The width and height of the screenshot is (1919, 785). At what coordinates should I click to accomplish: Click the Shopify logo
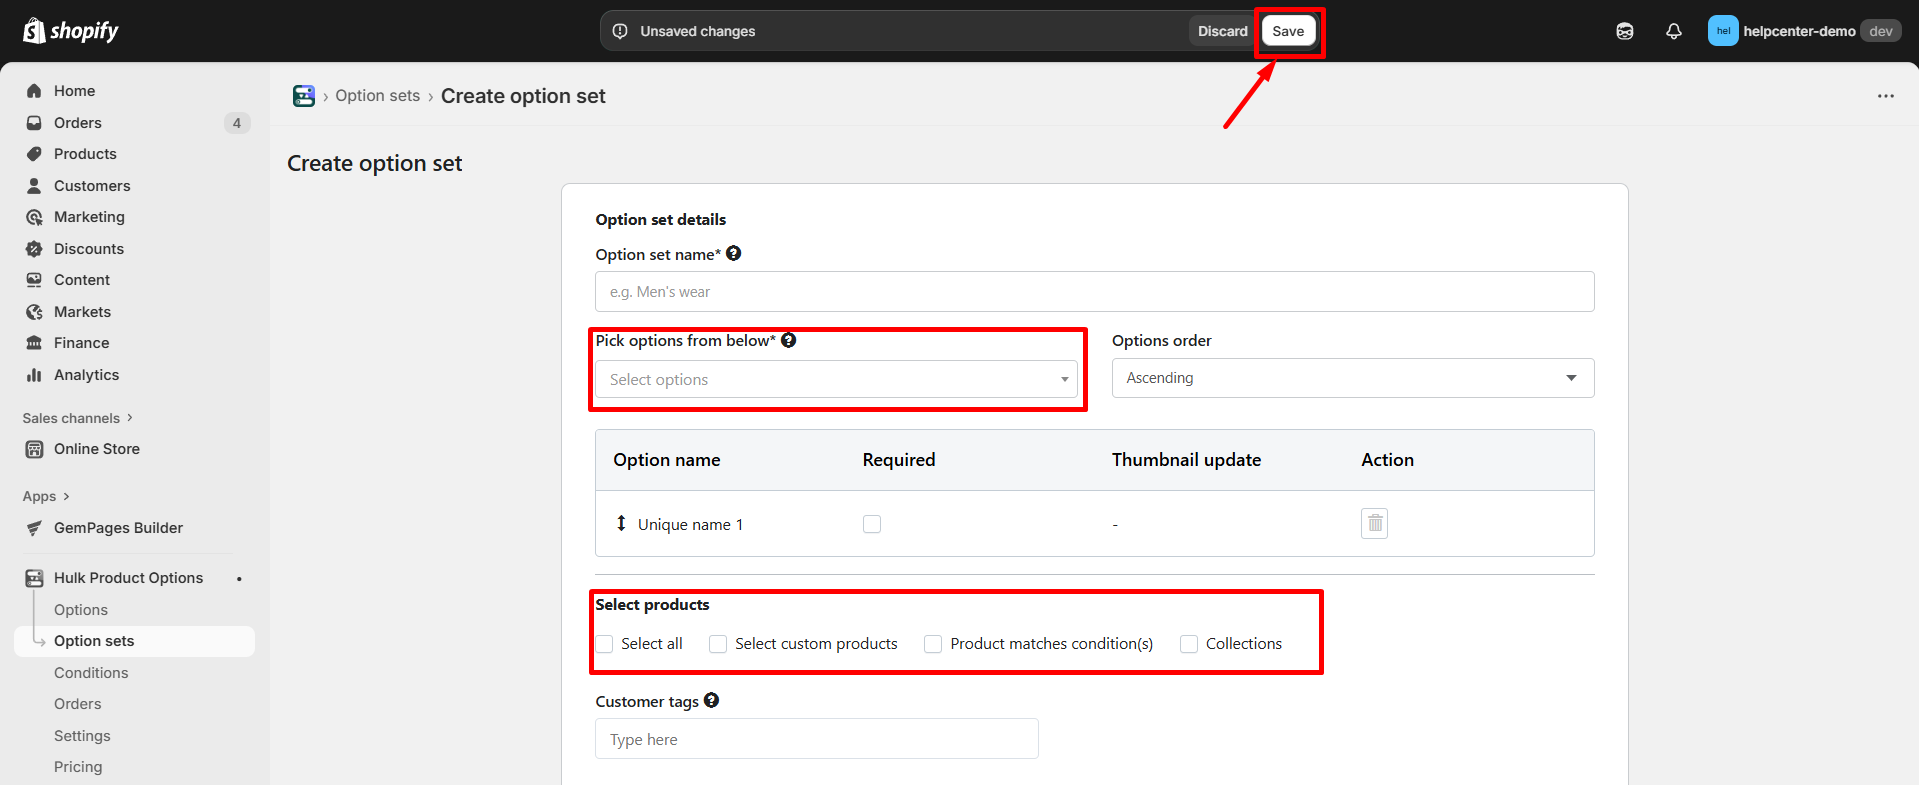coord(70,31)
